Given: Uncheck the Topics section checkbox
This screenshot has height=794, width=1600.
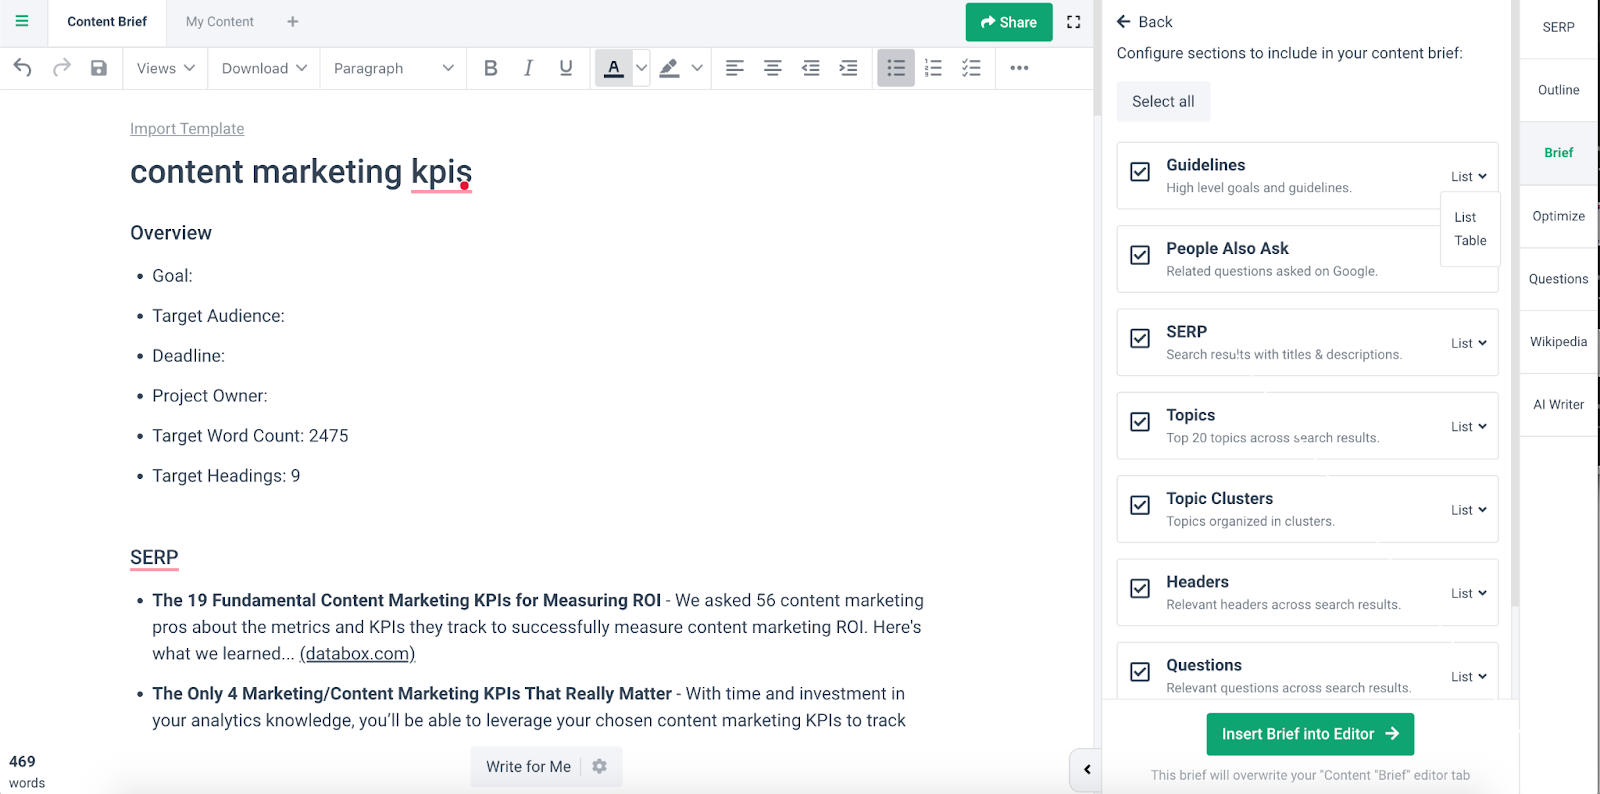Looking at the screenshot, I should tap(1140, 422).
